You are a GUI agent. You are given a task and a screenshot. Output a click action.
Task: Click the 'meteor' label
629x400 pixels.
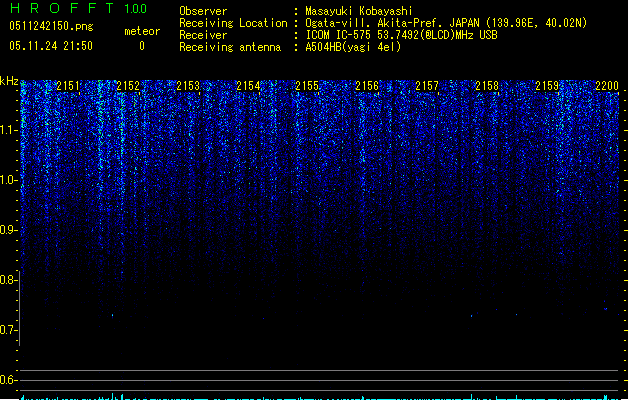[142, 31]
